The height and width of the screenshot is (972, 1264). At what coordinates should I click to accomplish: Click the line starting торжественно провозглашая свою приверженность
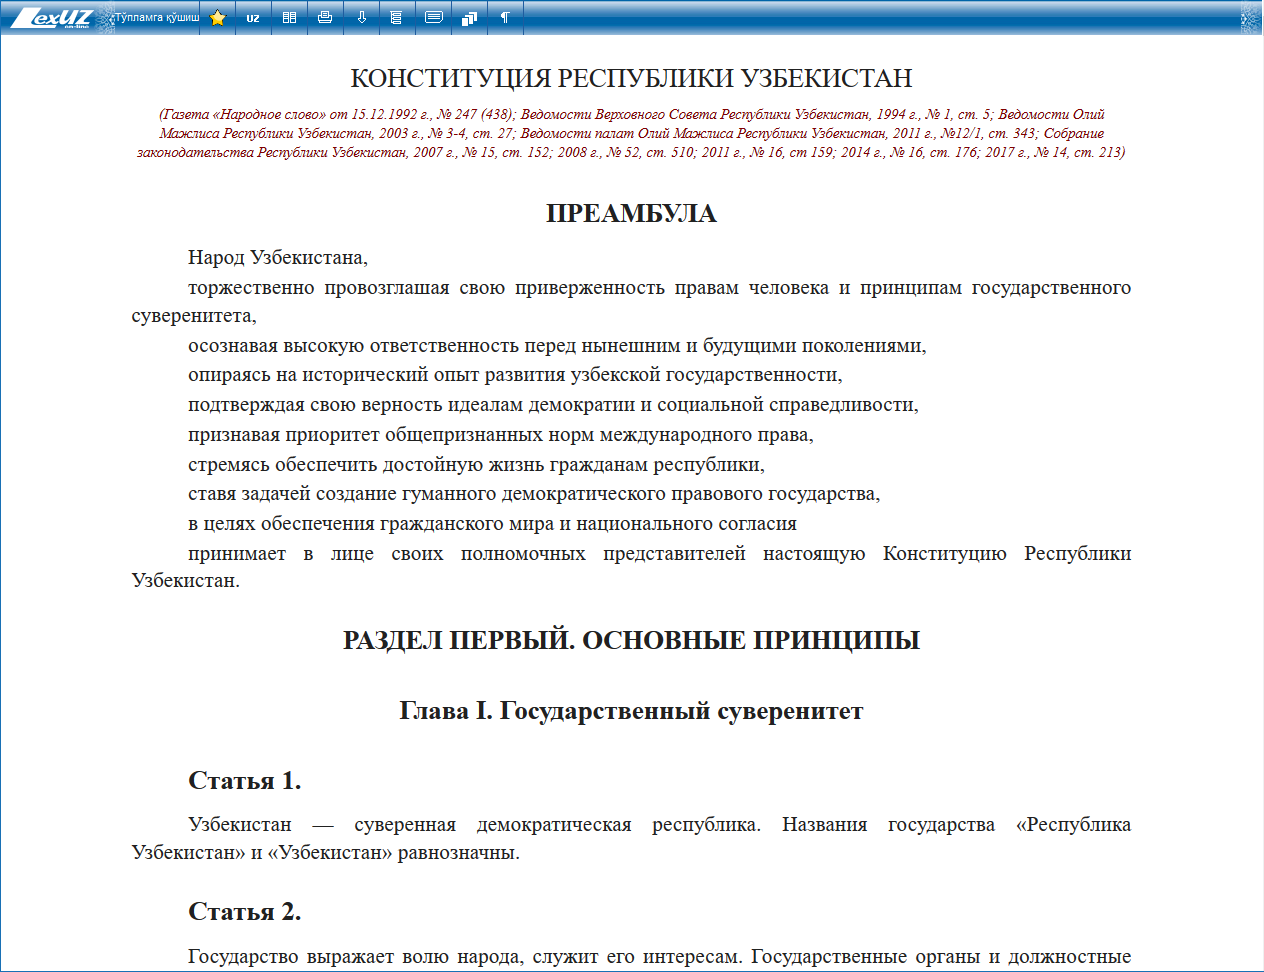click(631, 302)
